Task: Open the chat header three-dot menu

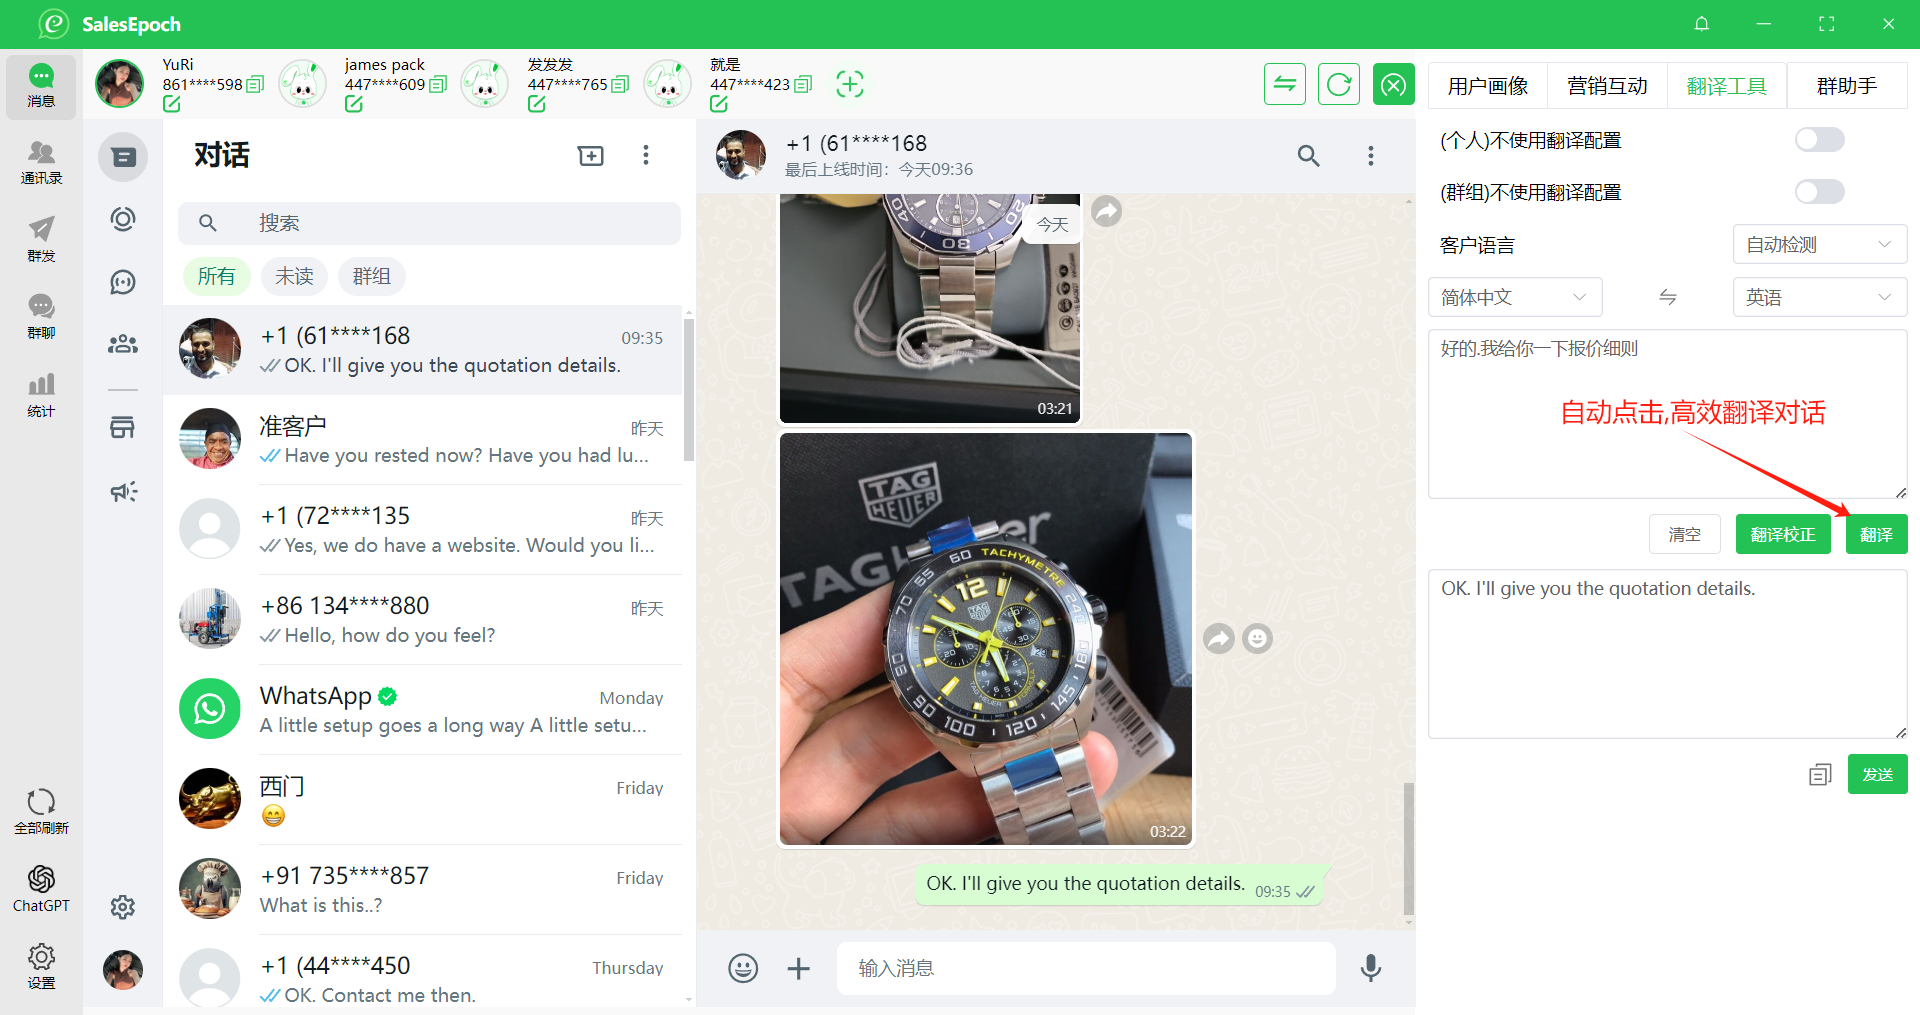Action: click(1371, 155)
